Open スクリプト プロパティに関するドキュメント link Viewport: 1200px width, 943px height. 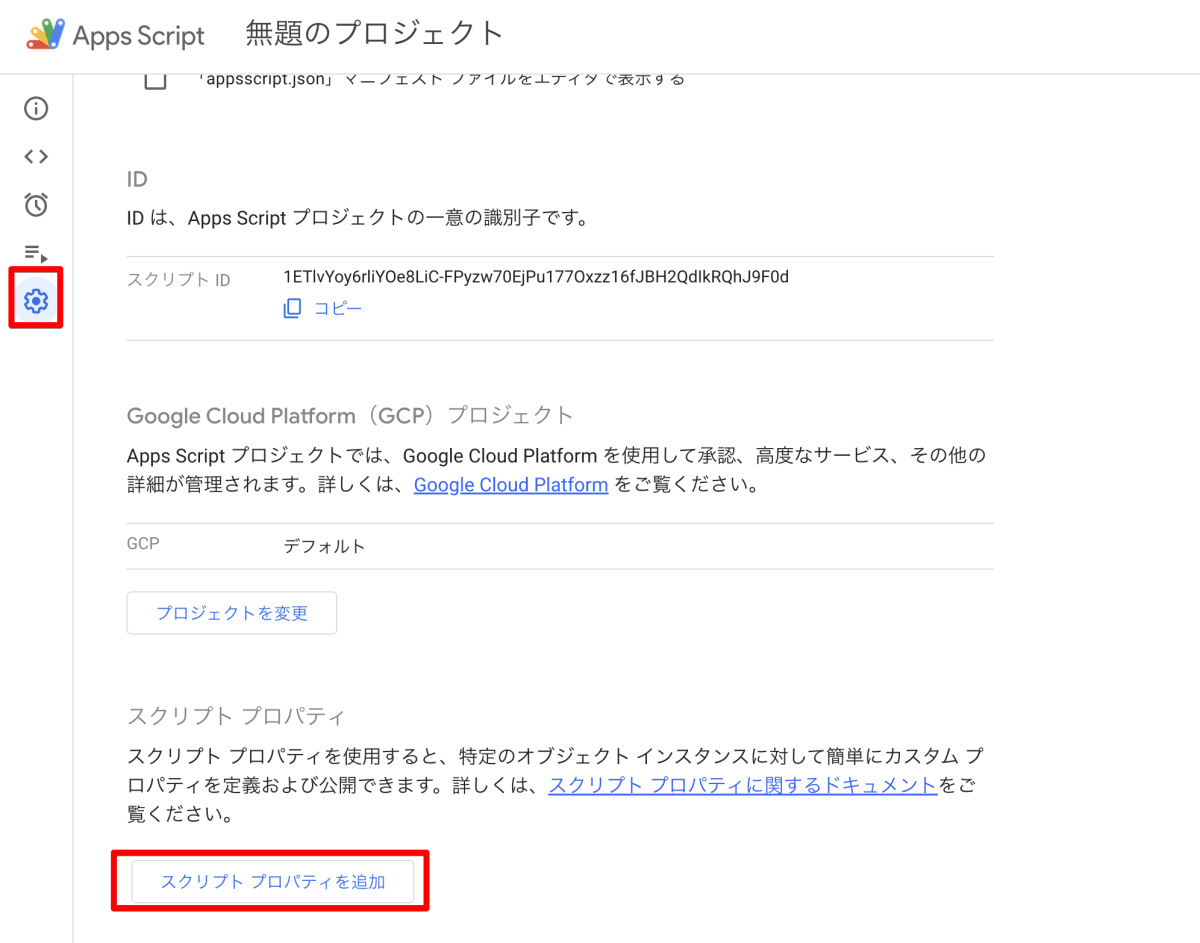tap(742, 785)
